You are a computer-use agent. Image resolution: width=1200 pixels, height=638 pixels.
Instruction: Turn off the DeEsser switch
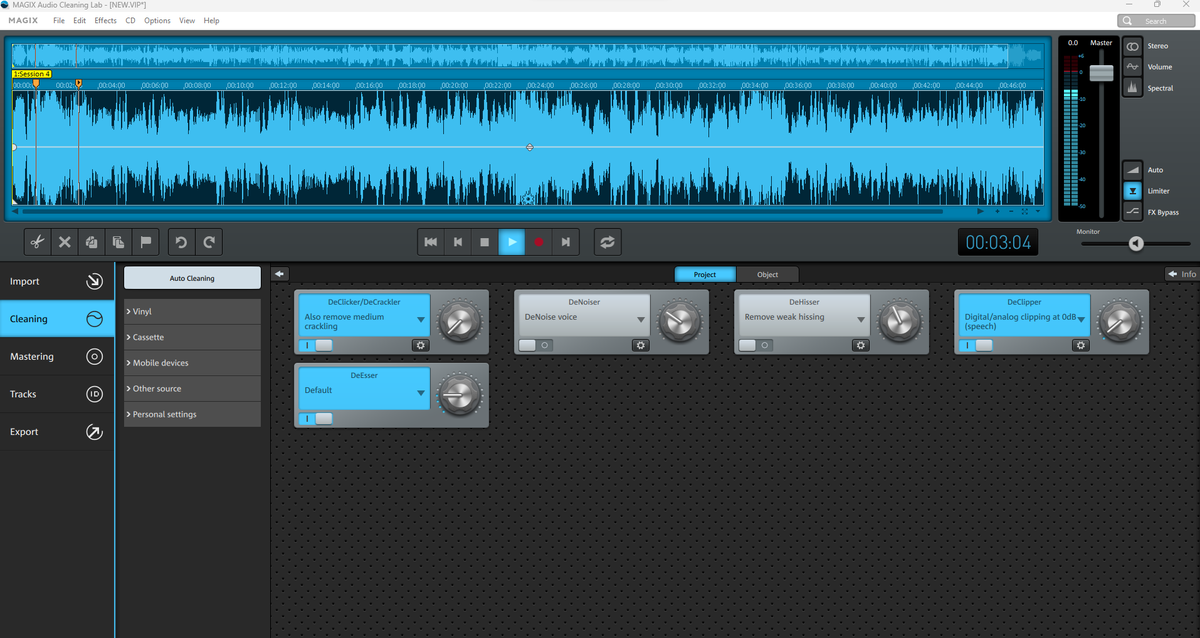317,418
